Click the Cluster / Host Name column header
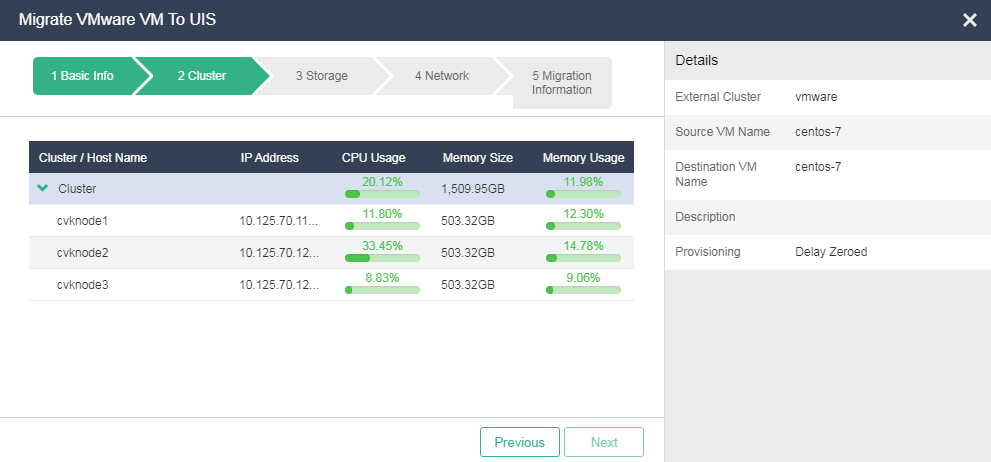Image resolution: width=991 pixels, height=462 pixels. click(93, 158)
